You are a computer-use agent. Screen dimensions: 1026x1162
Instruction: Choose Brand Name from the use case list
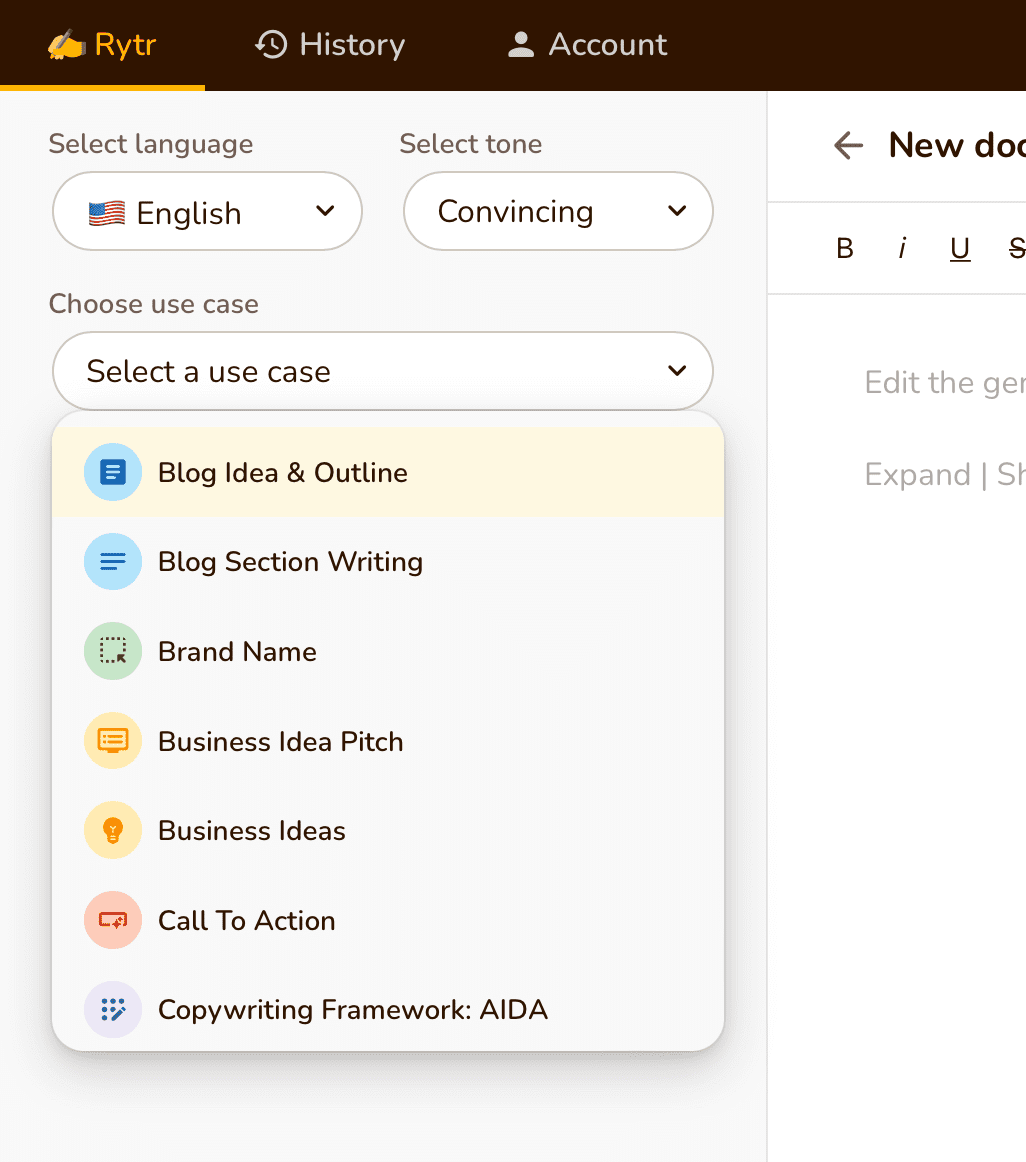point(238,652)
